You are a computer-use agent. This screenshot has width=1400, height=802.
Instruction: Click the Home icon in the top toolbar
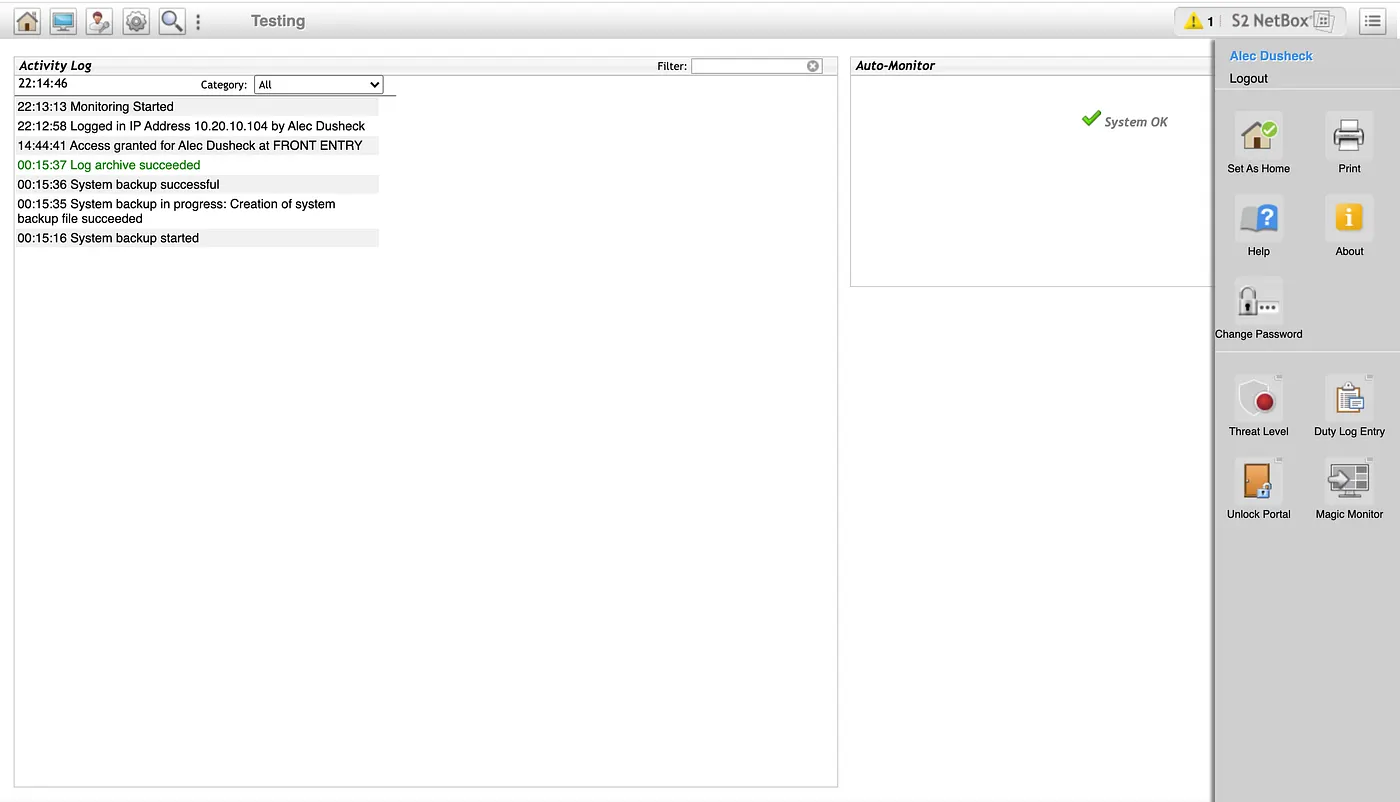27,21
